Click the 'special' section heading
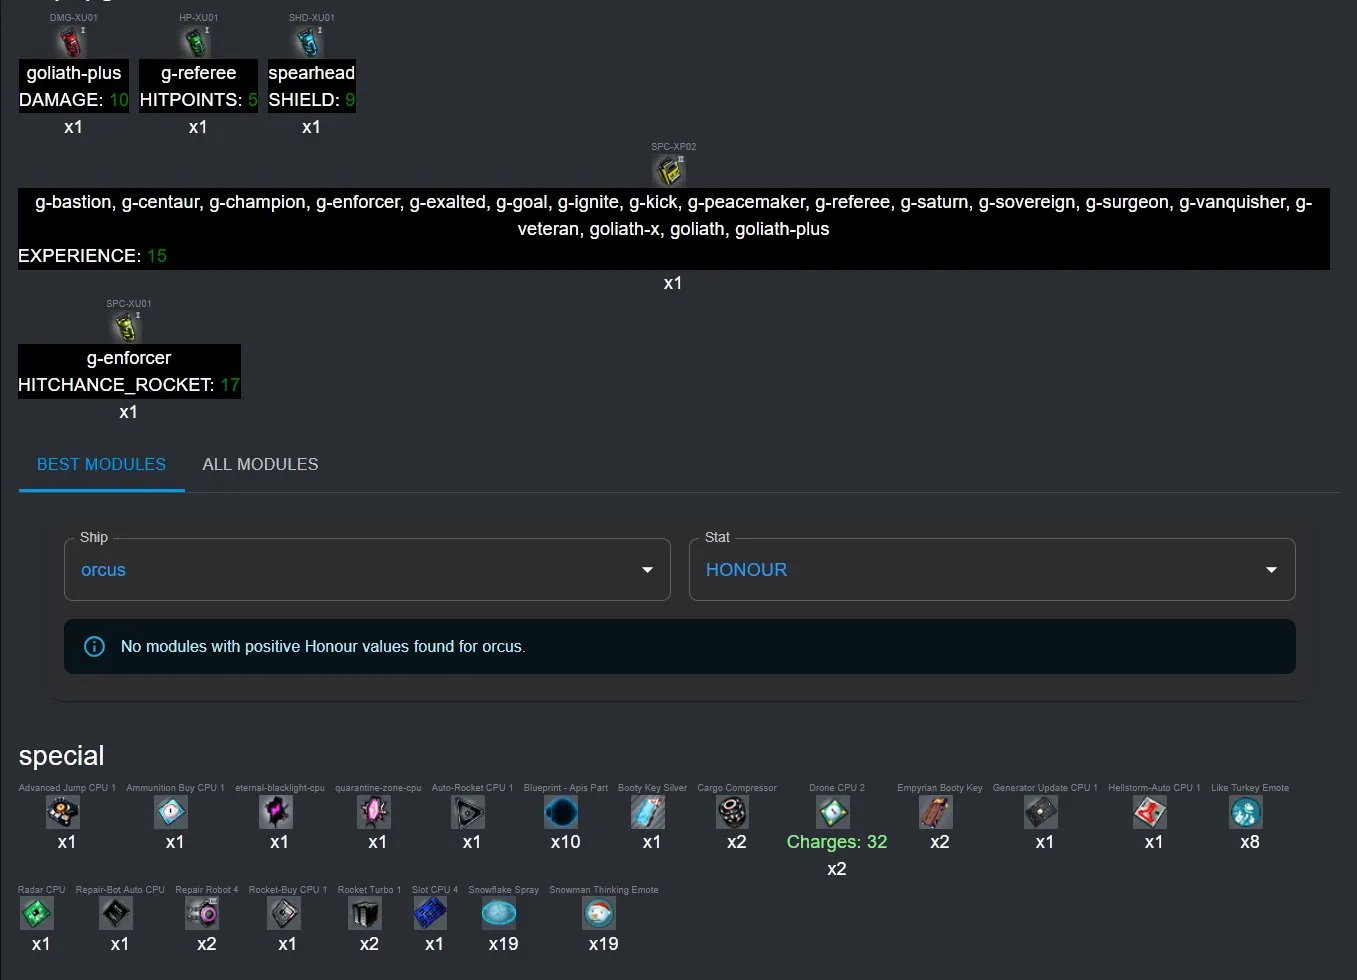Image resolution: width=1357 pixels, height=980 pixels. (x=61, y=756)
